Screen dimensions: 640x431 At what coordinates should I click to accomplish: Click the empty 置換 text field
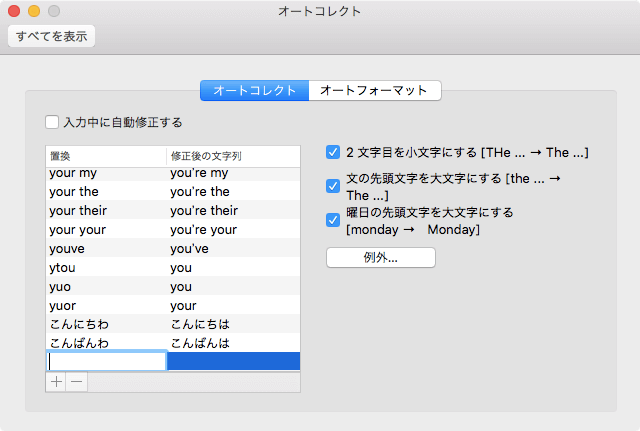pyautogui.click(x=106, y=361)
